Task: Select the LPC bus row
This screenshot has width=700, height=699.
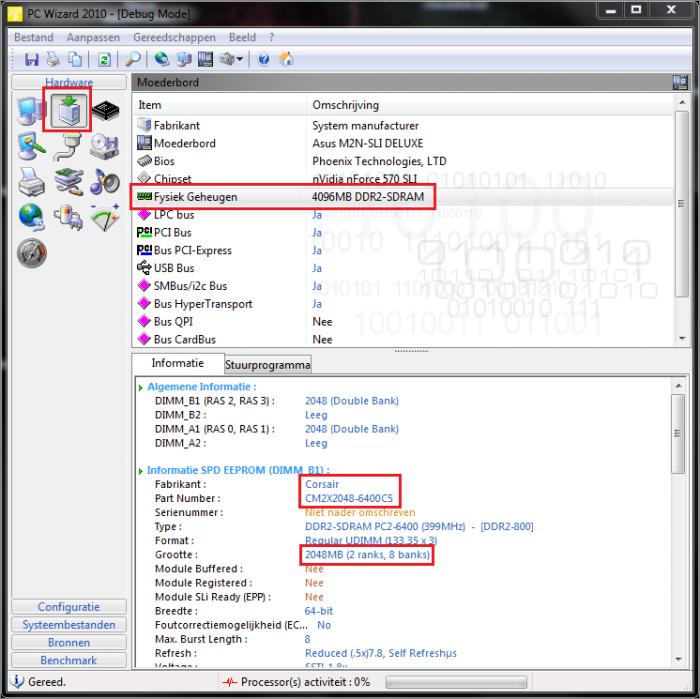Action: click(x=403, y=215)
